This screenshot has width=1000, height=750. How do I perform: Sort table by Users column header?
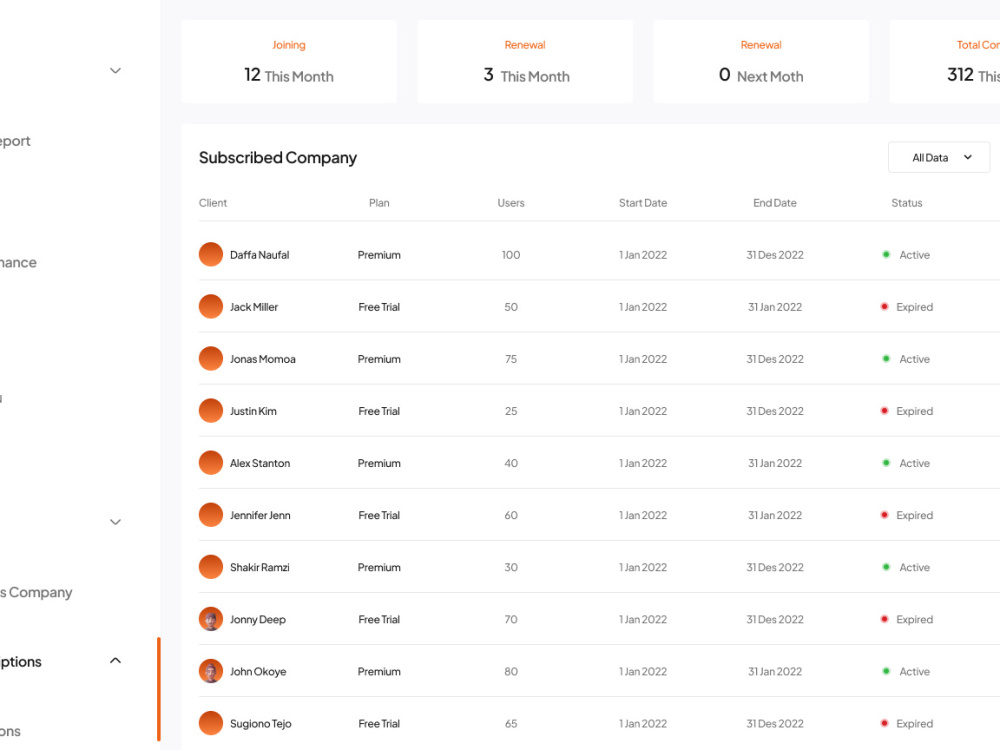click(x=511, y=203)
